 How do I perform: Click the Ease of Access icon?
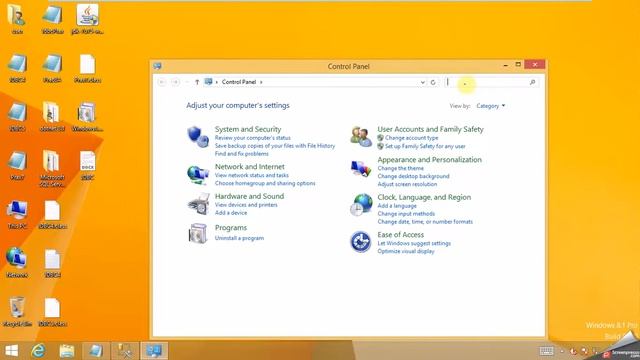[x=361, y=242]
